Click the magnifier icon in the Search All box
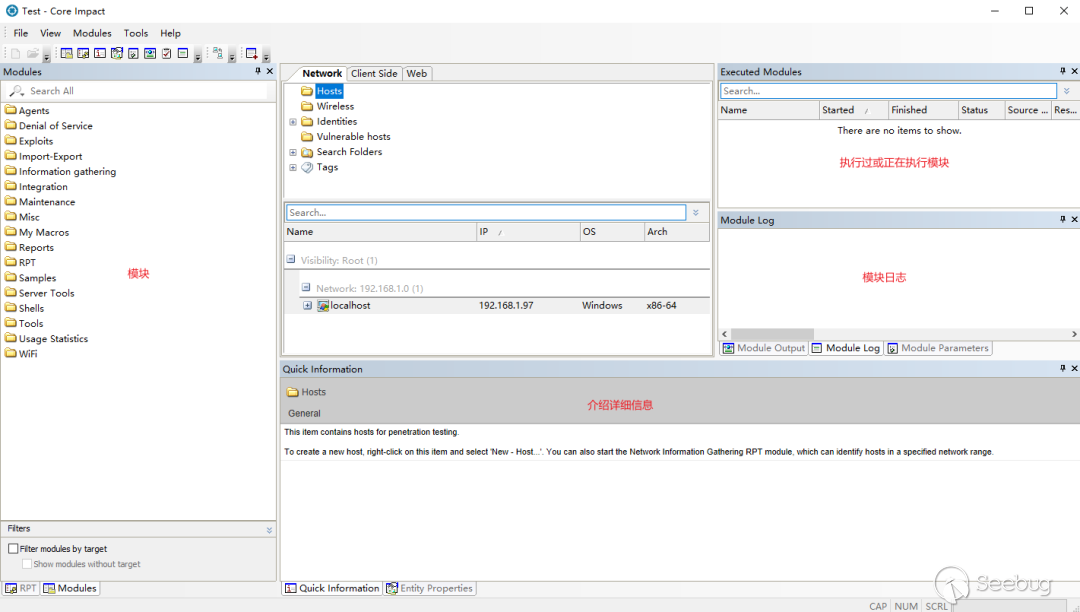 17,91
